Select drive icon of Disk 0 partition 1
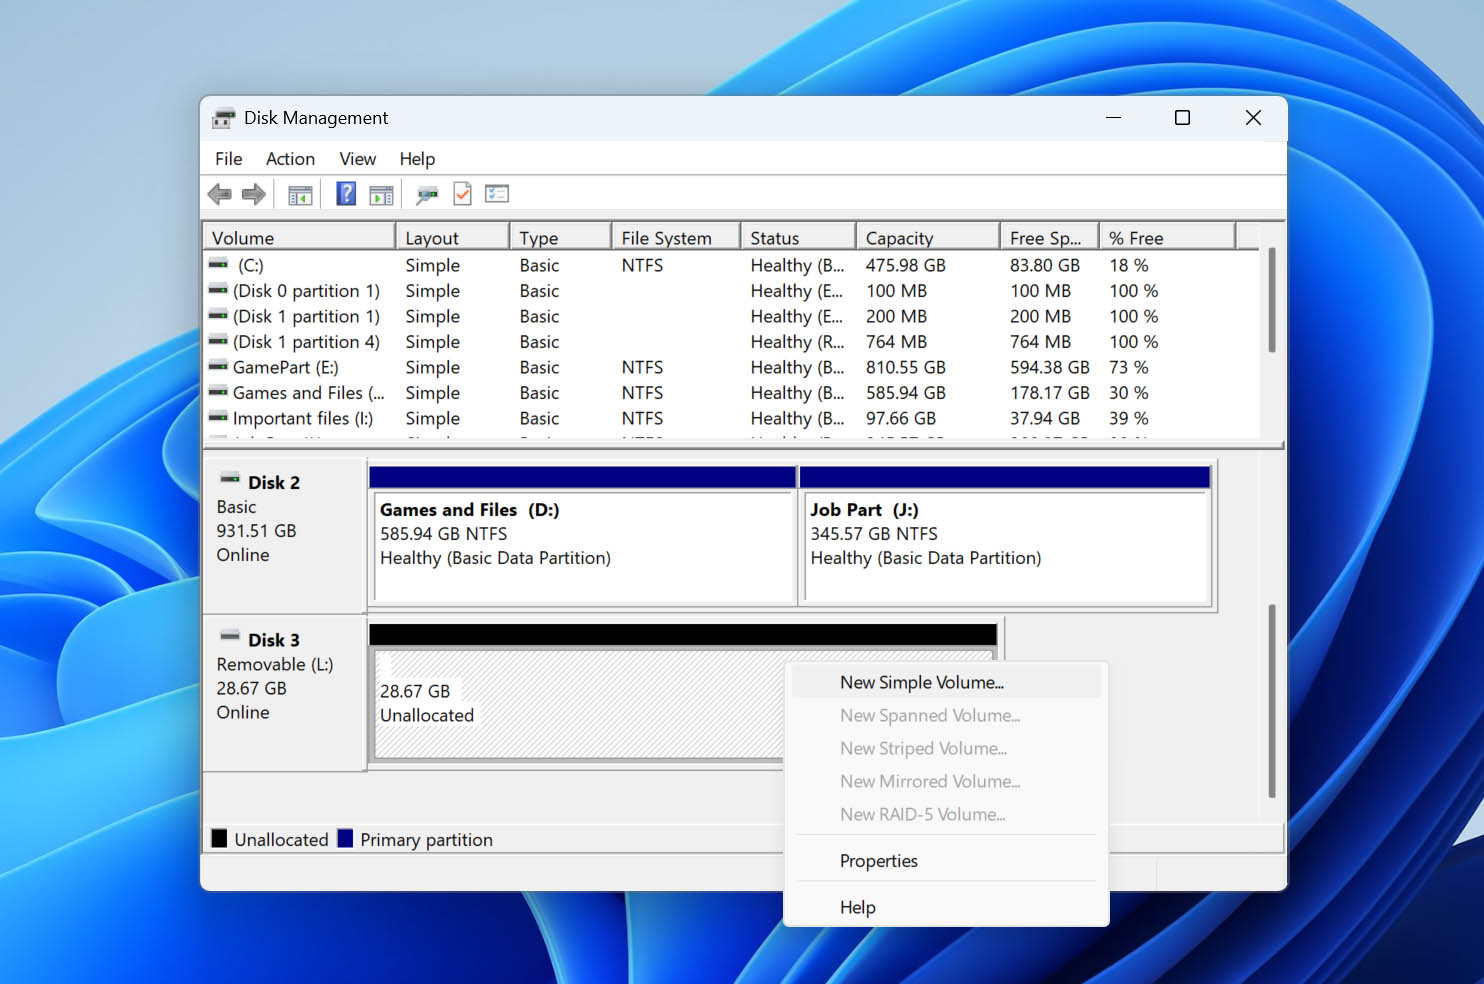 (x=218, y=290)
